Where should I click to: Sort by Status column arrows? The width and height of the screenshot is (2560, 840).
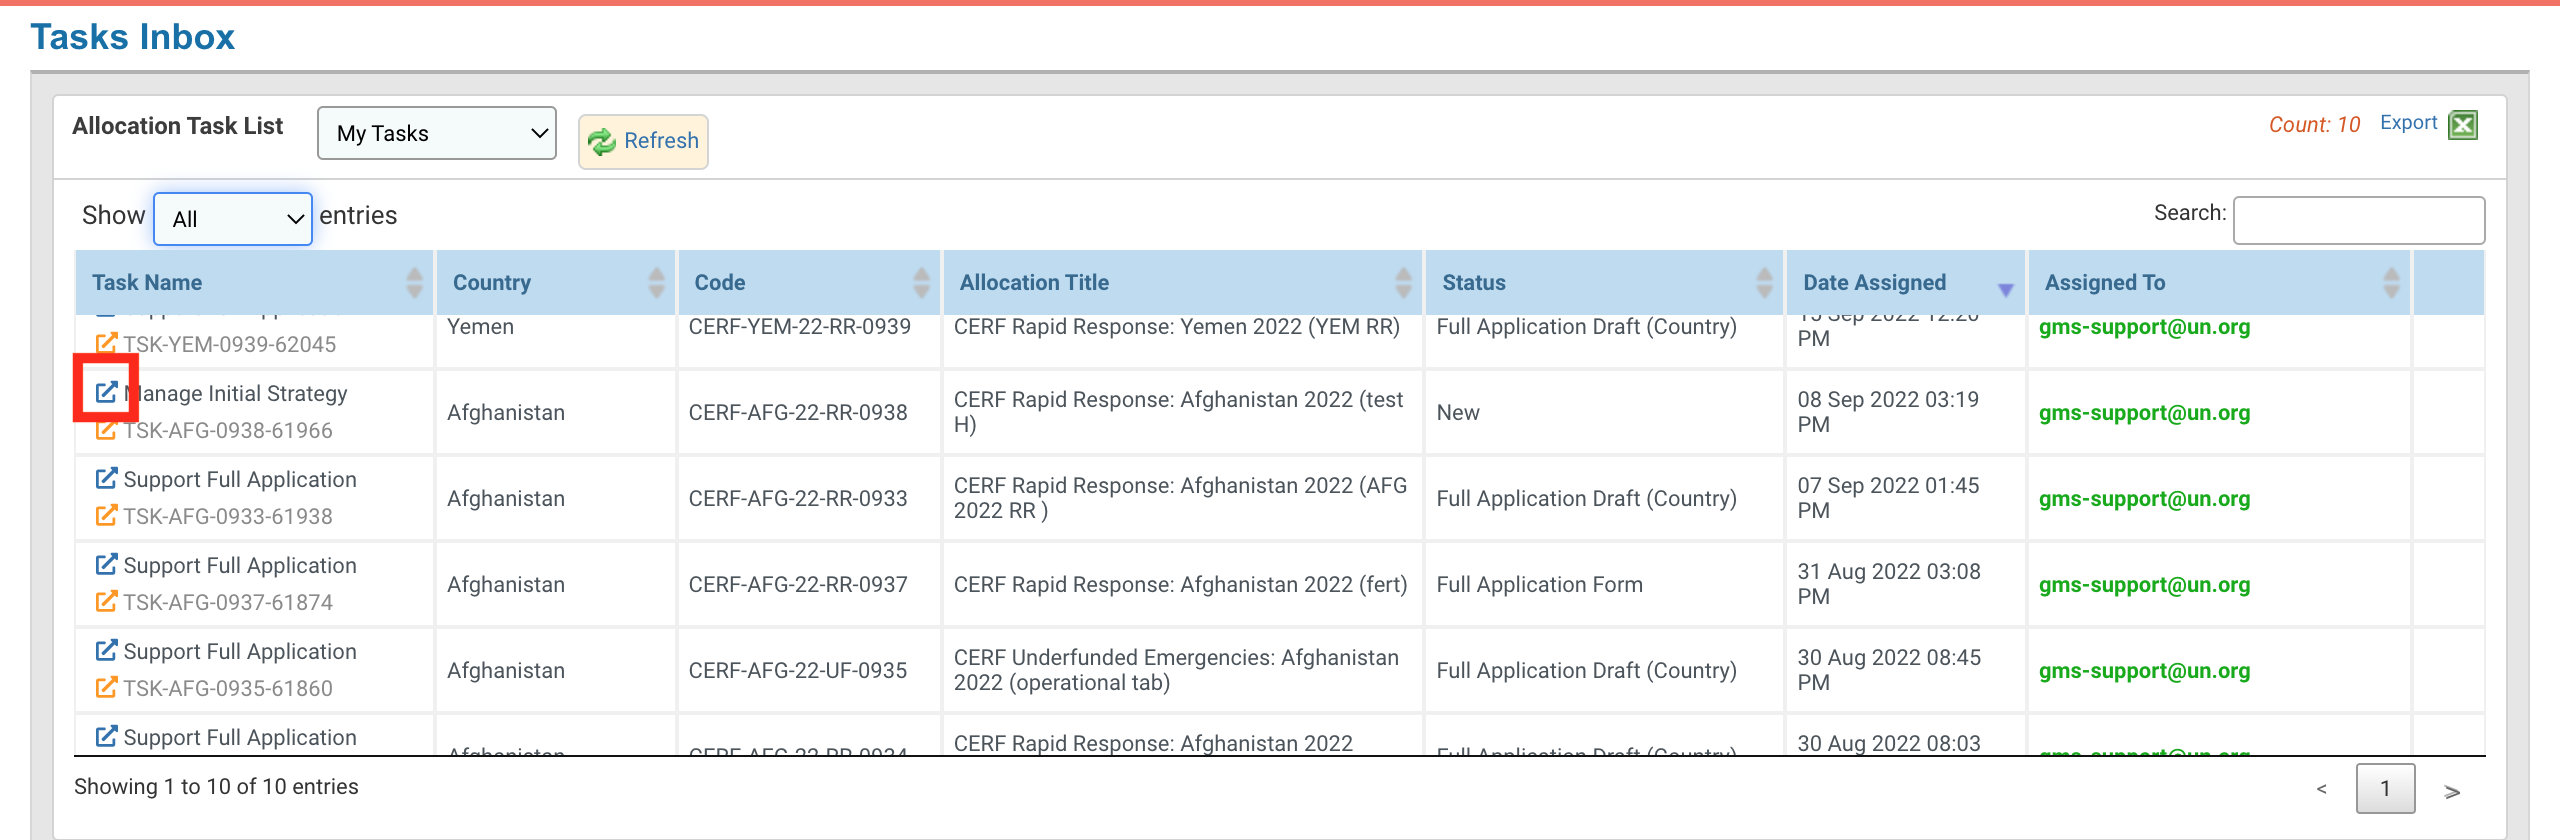pyautogui.click(x=1764, y=283)
